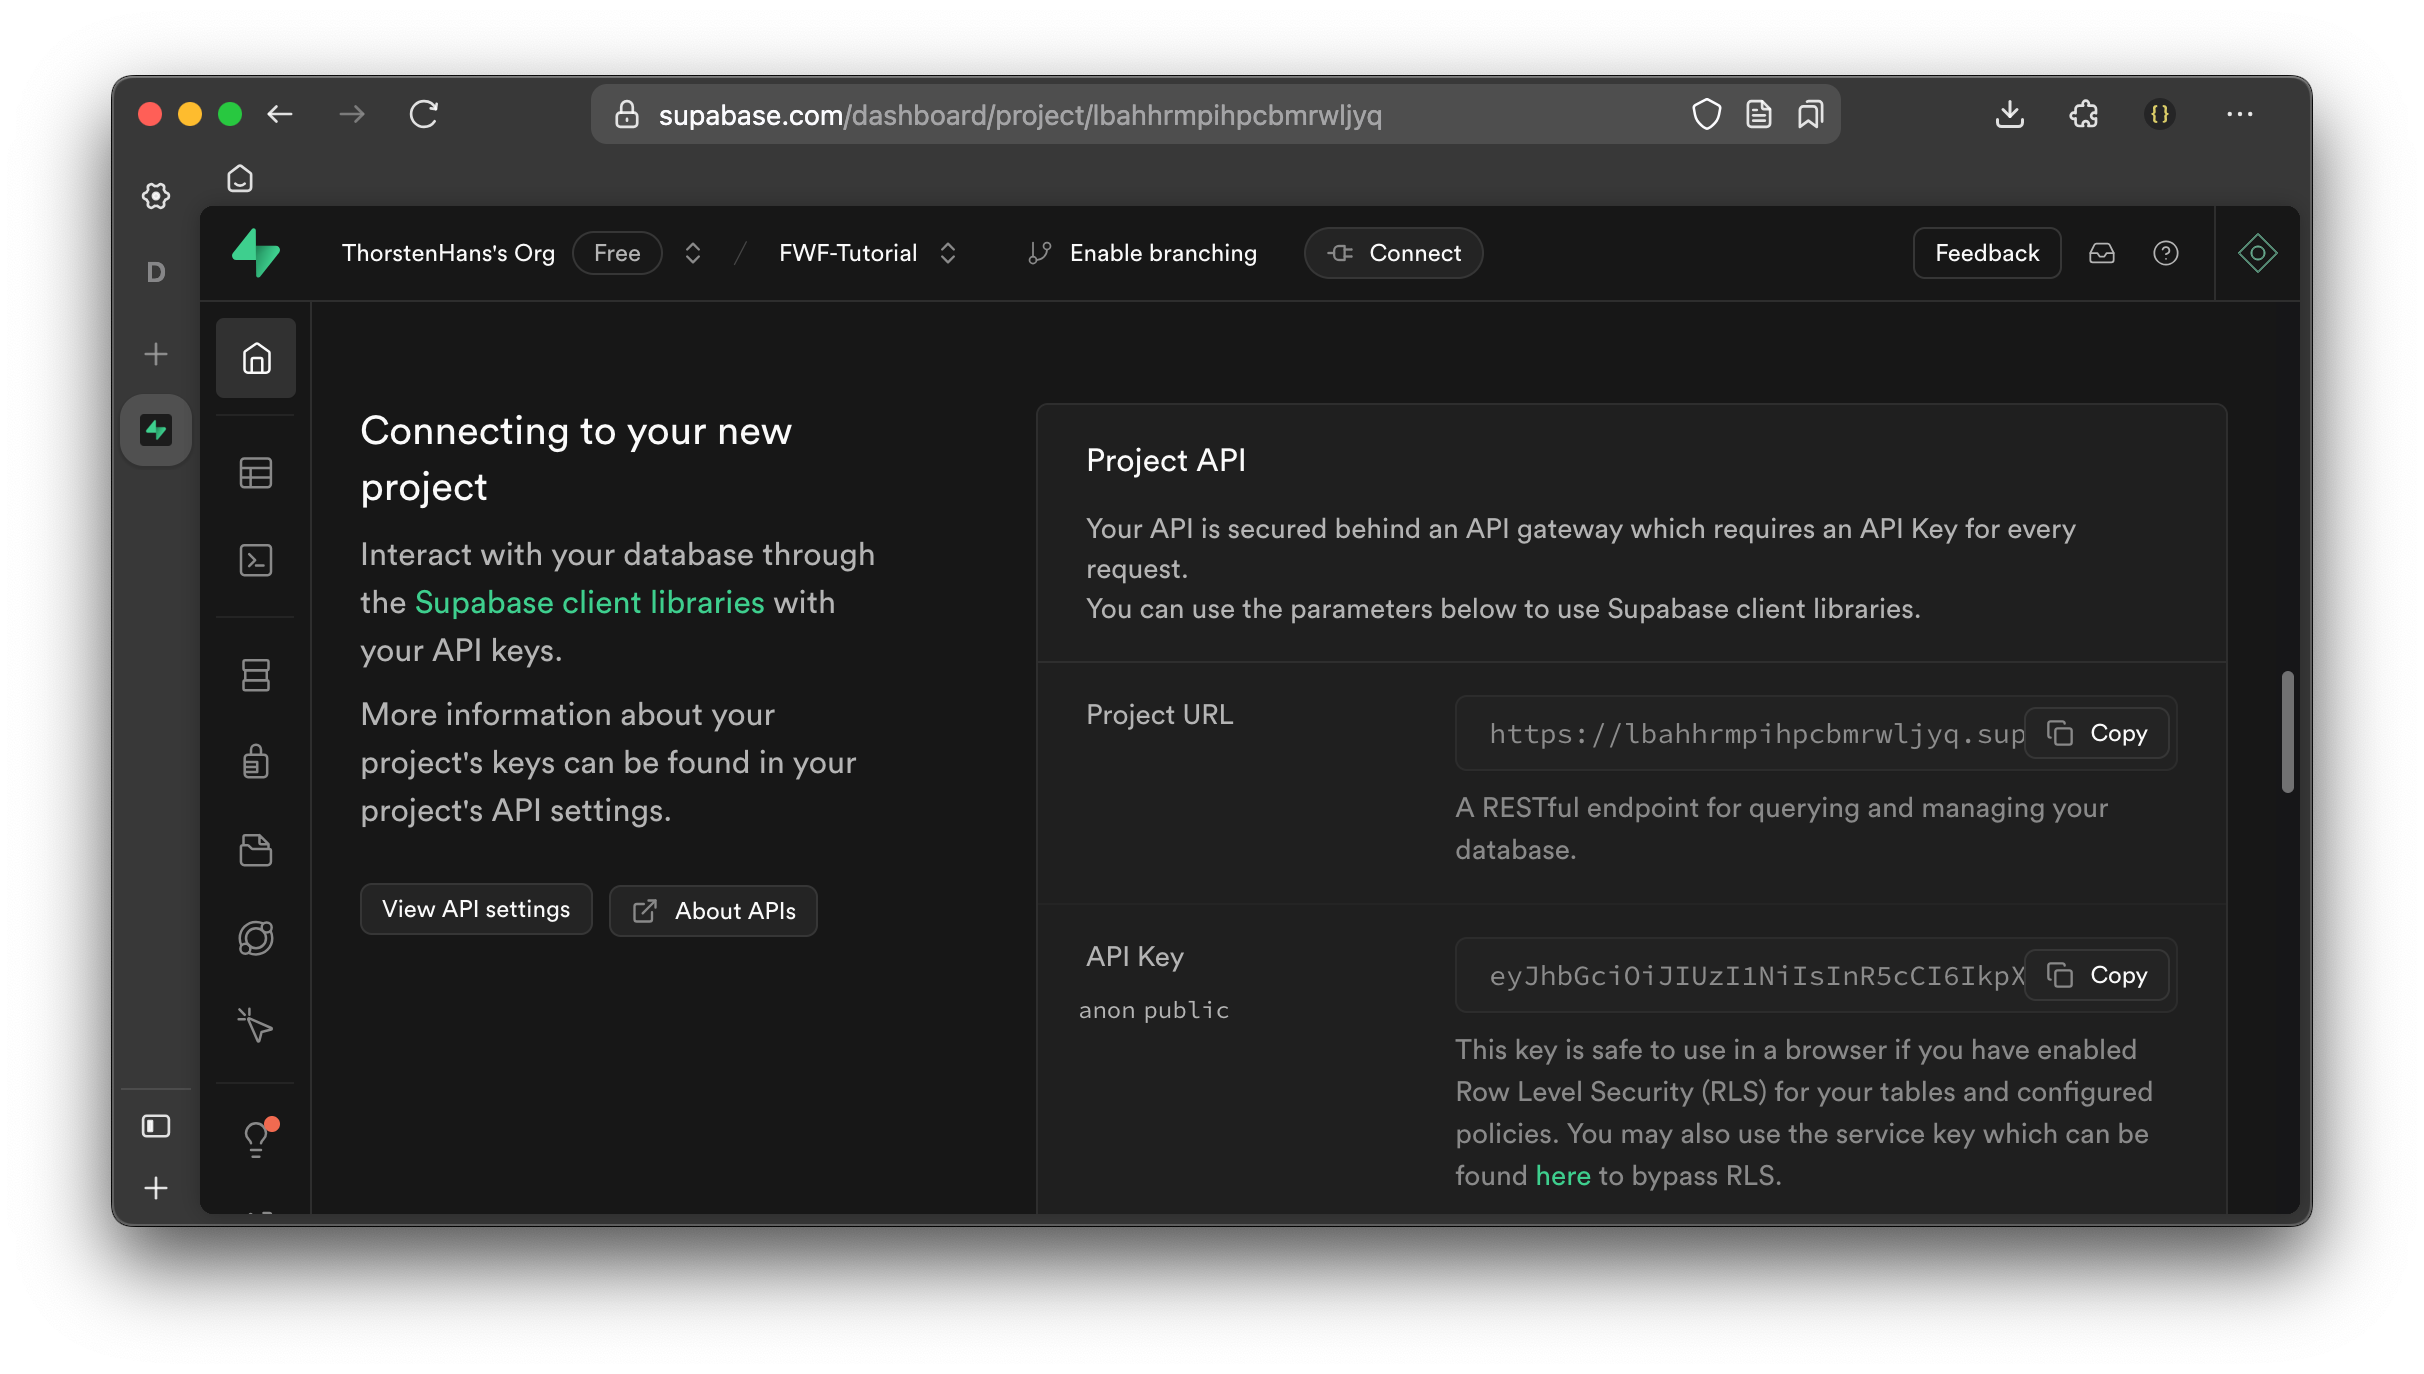Screen dimensions: 2424x1374
Task: Open the notifications inbox icon
Action: (x=2102, y=253)
